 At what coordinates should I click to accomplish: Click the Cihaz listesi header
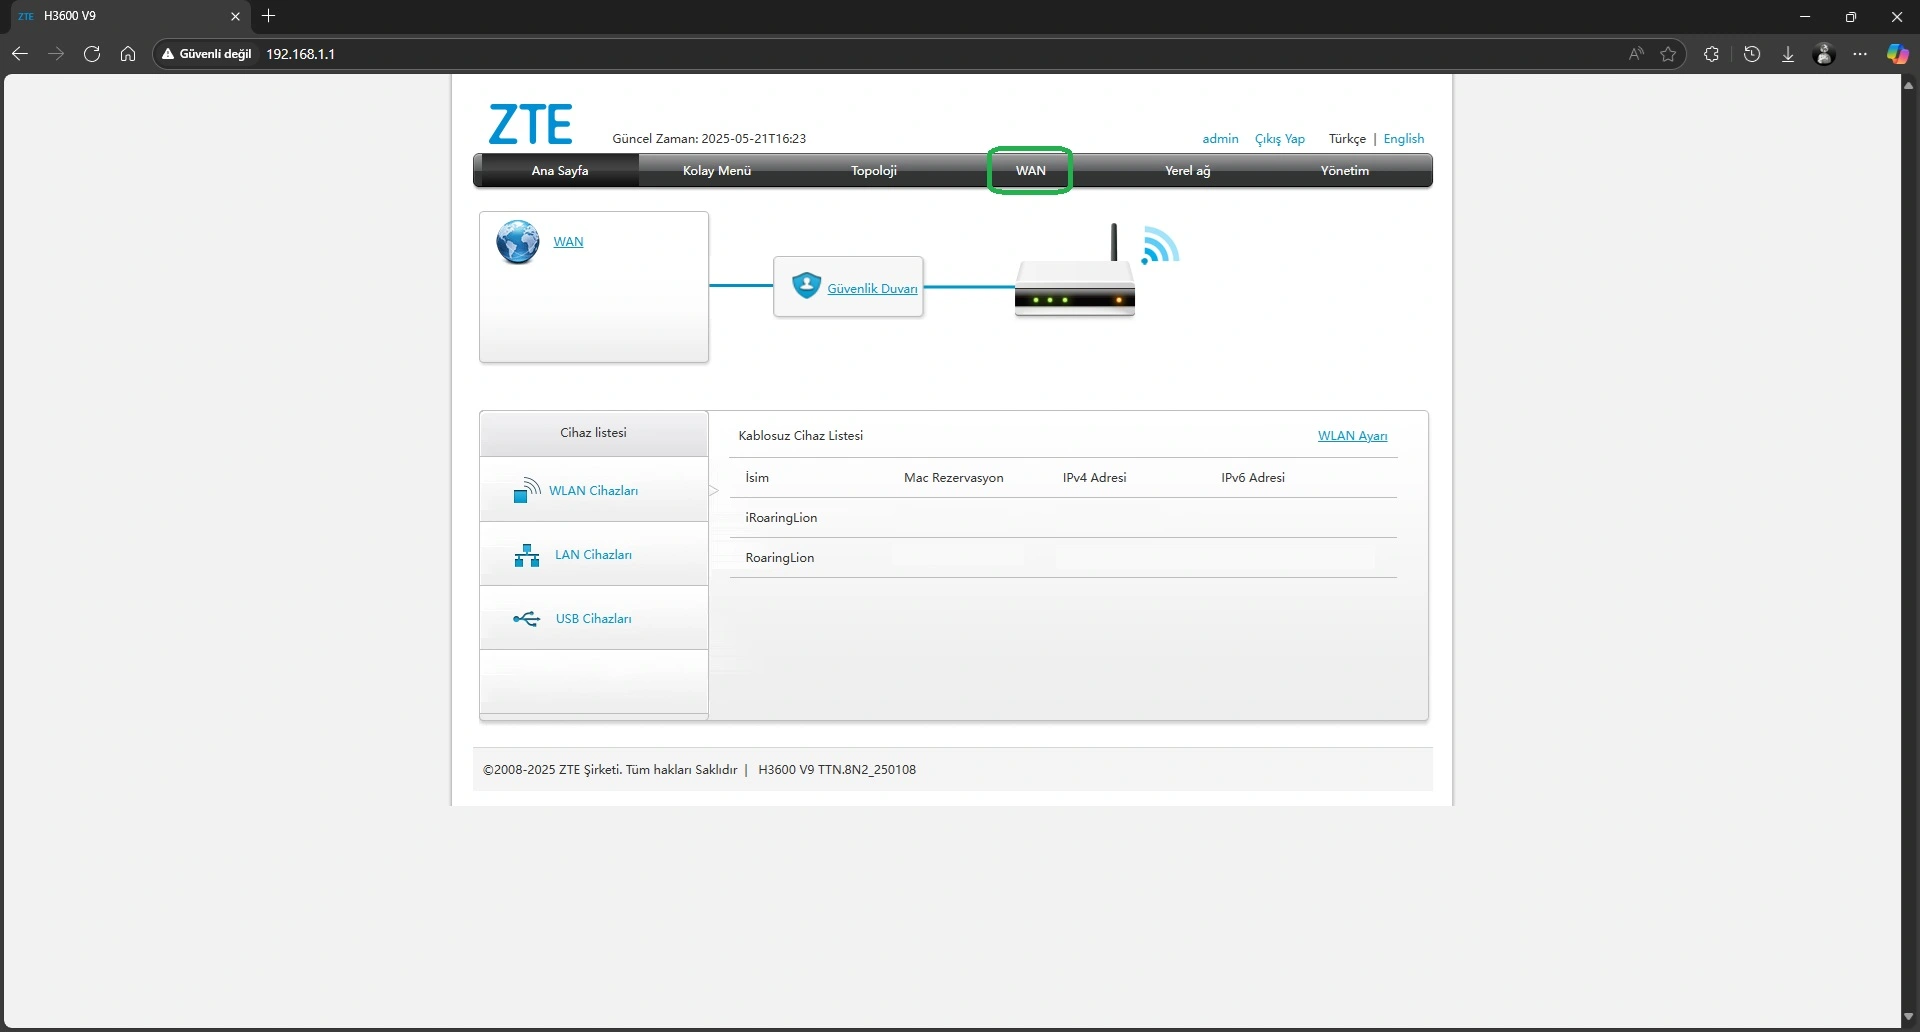click(594, 433)
